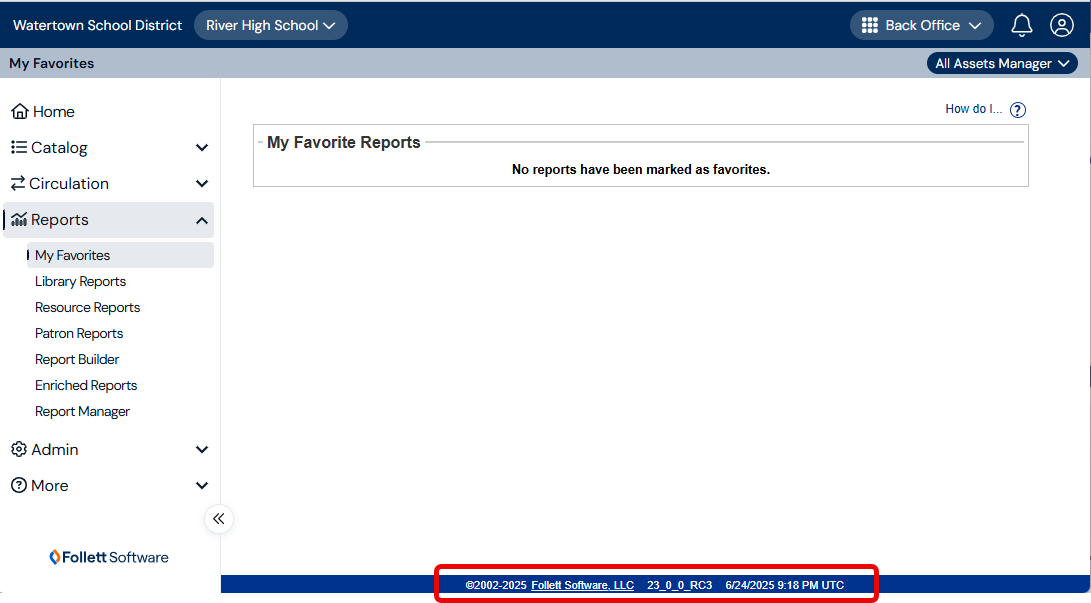Click the Circulation arrows icon

(17, 183)
